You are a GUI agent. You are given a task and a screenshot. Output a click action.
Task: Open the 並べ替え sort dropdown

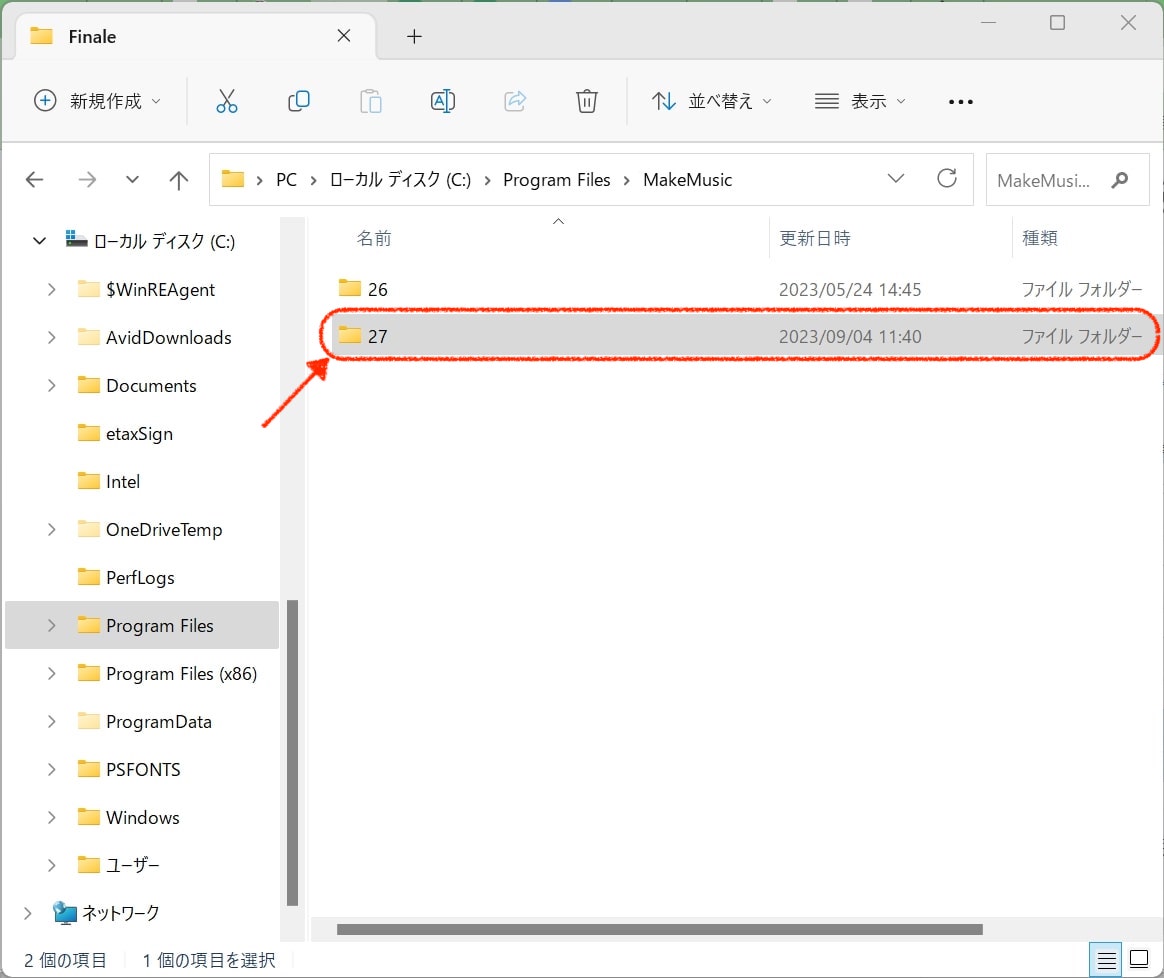[x=712, y=101]
